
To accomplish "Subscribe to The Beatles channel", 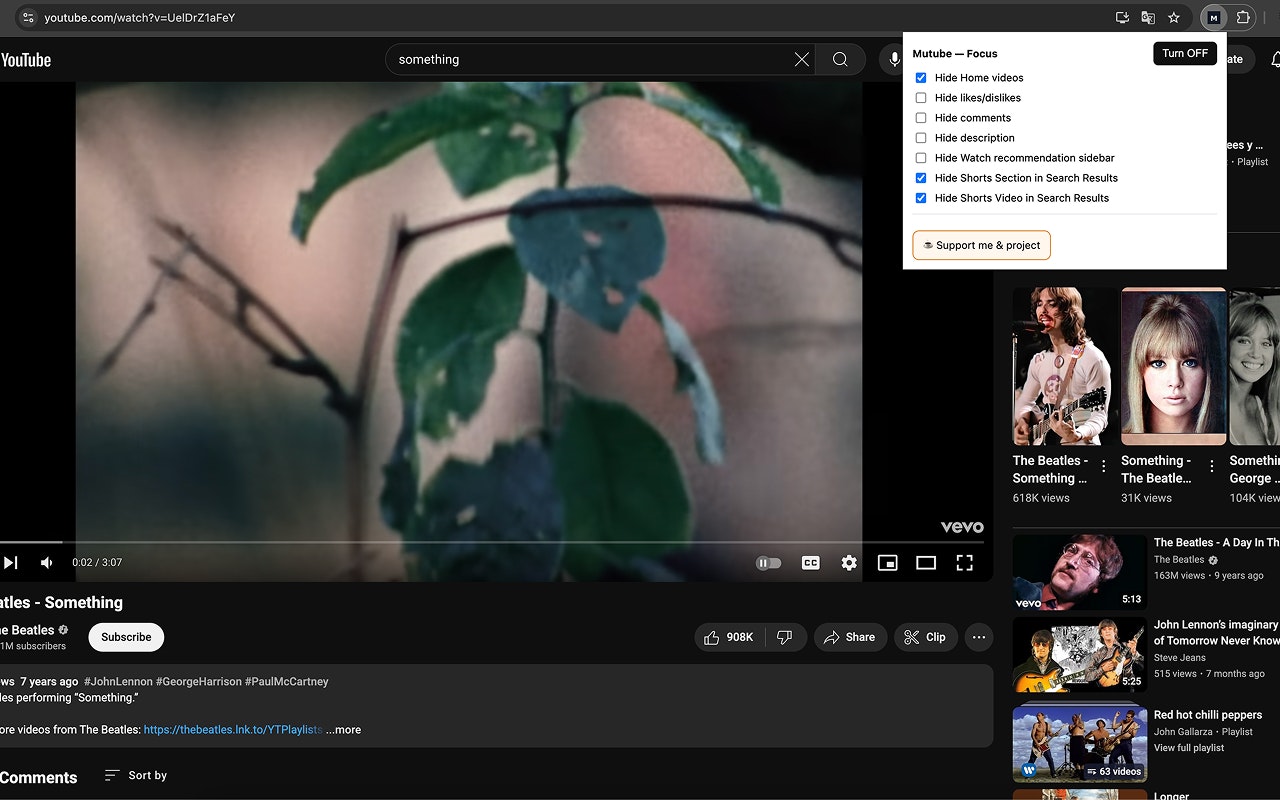I will 126,637.
